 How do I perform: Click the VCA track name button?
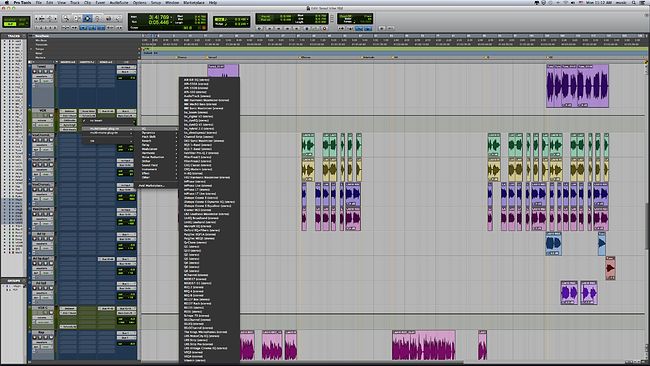coord(43,111)
